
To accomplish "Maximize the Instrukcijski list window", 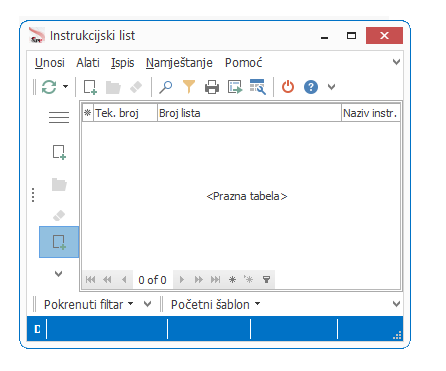I will point(351,36).
